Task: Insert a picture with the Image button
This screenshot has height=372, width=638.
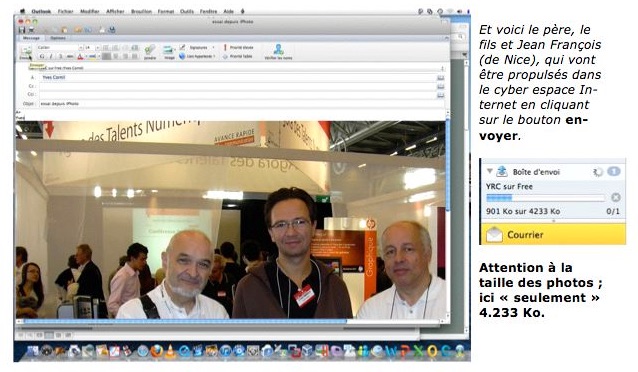Action: 169,52
